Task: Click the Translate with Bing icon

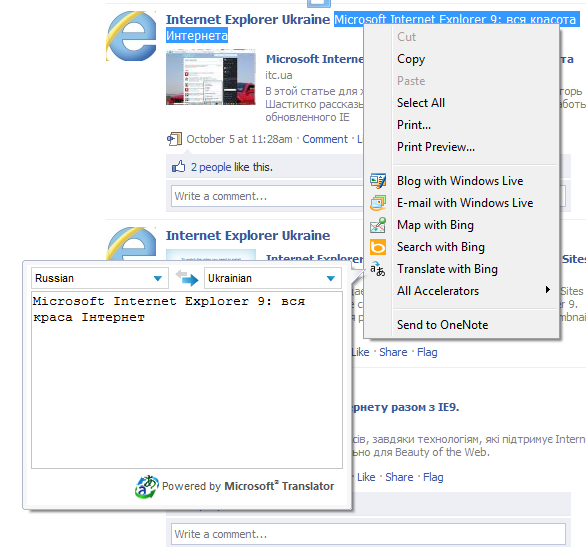Action: click(x=378, y=269)
